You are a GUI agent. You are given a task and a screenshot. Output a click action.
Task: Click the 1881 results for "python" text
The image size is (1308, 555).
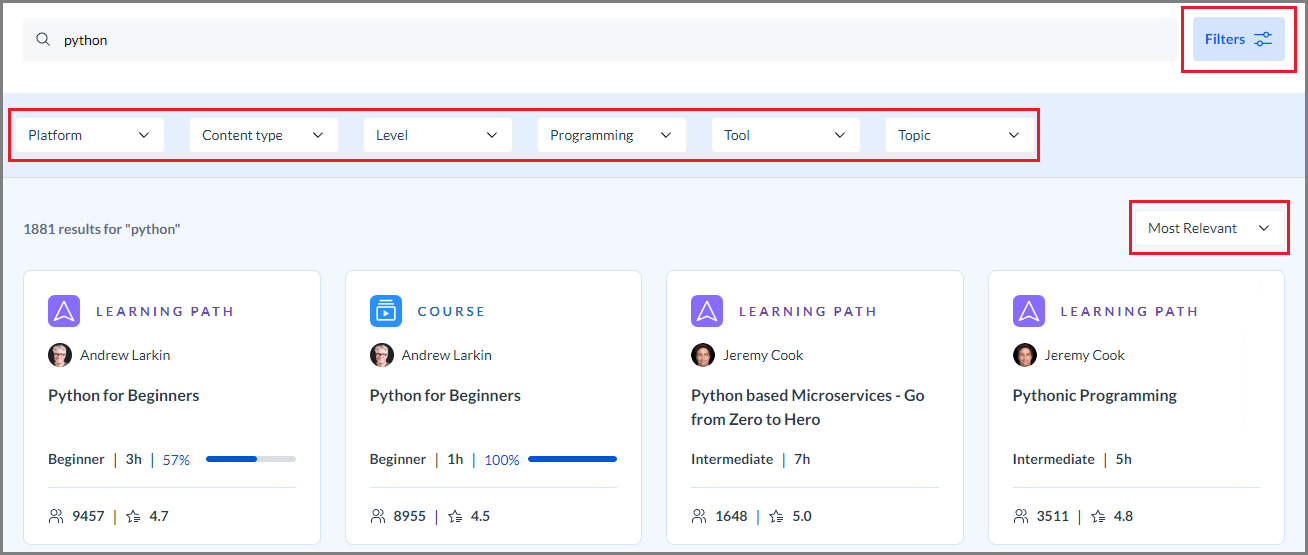click(102, 229)
